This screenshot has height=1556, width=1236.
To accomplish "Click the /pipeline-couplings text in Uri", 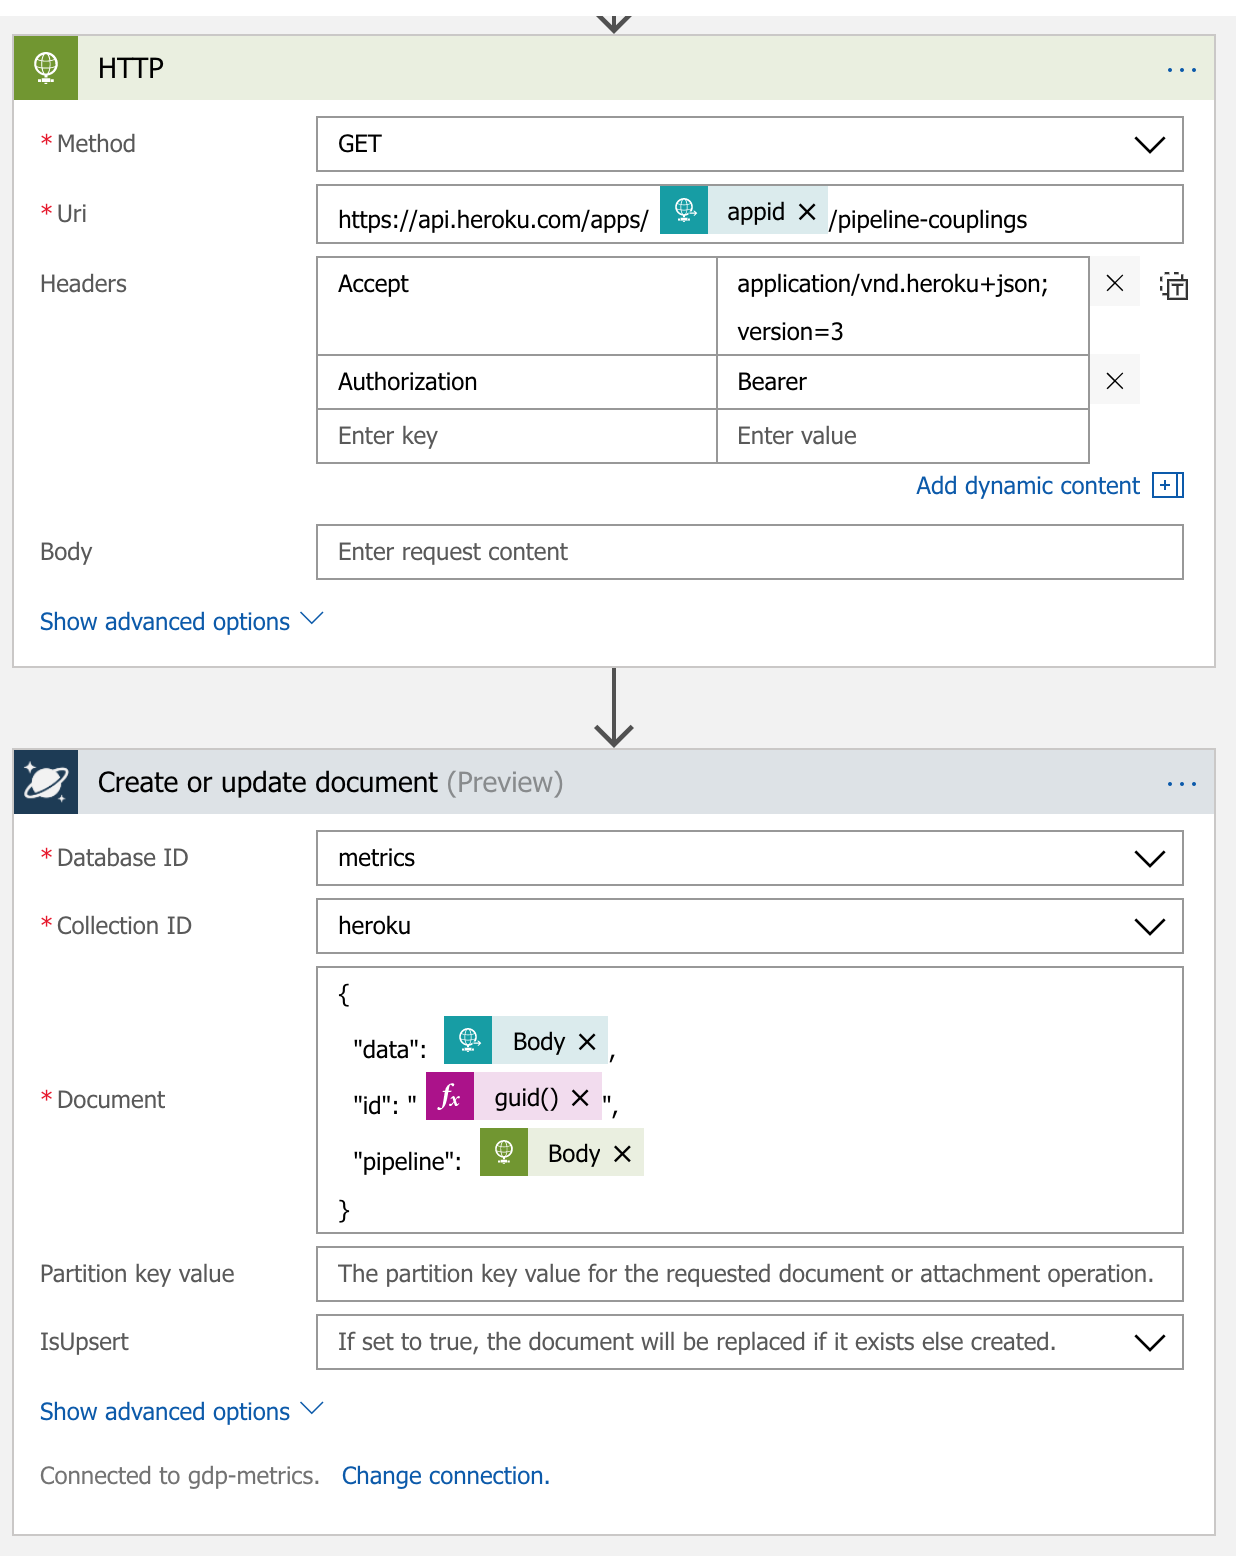I will (928, 220).
